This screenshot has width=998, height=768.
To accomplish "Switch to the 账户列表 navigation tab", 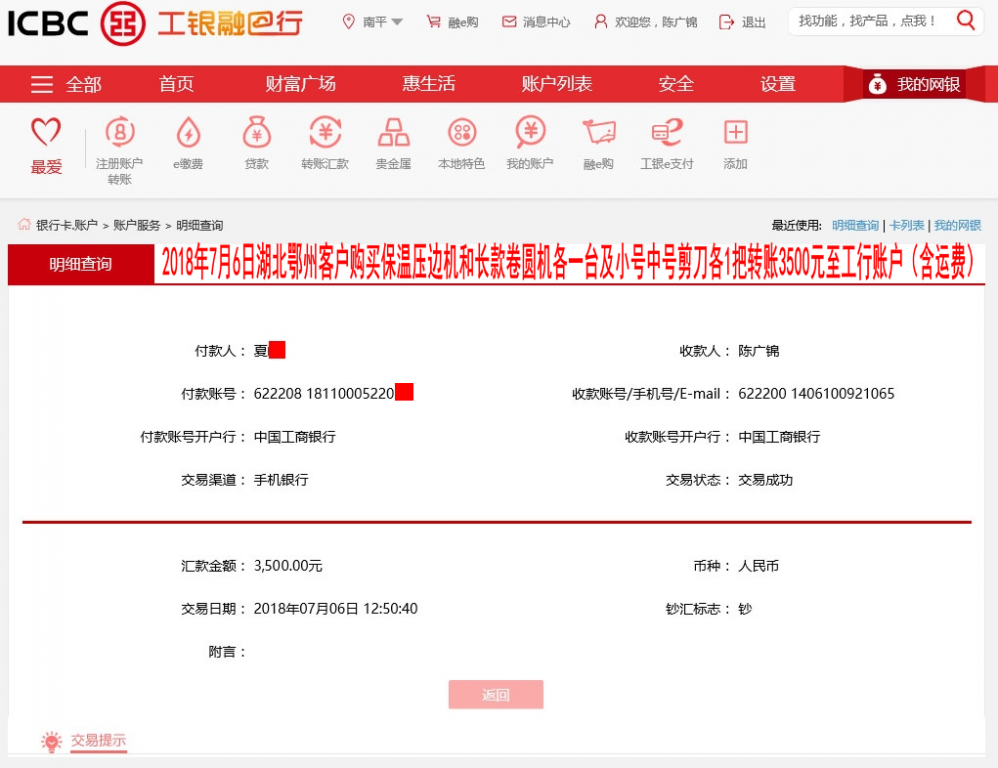I will click(x=556, y=84).
